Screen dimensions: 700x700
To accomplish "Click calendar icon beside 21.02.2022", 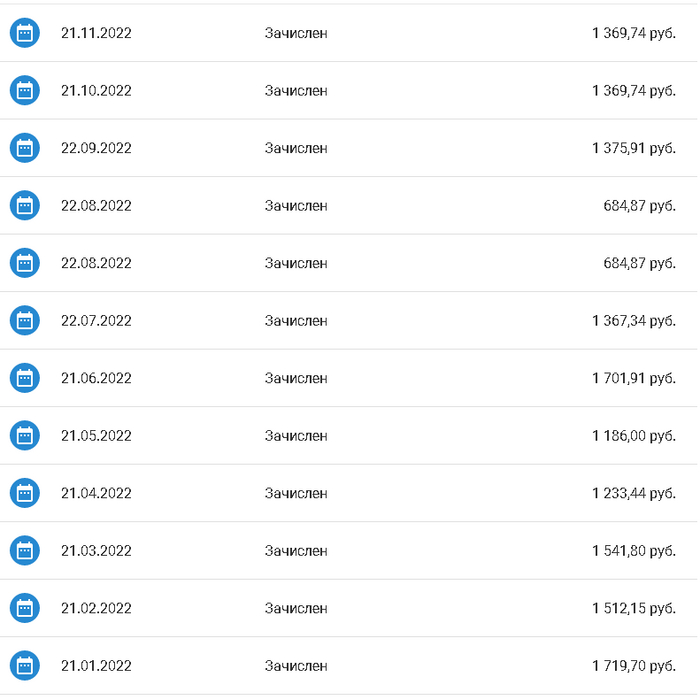I will tap(25, 608).
